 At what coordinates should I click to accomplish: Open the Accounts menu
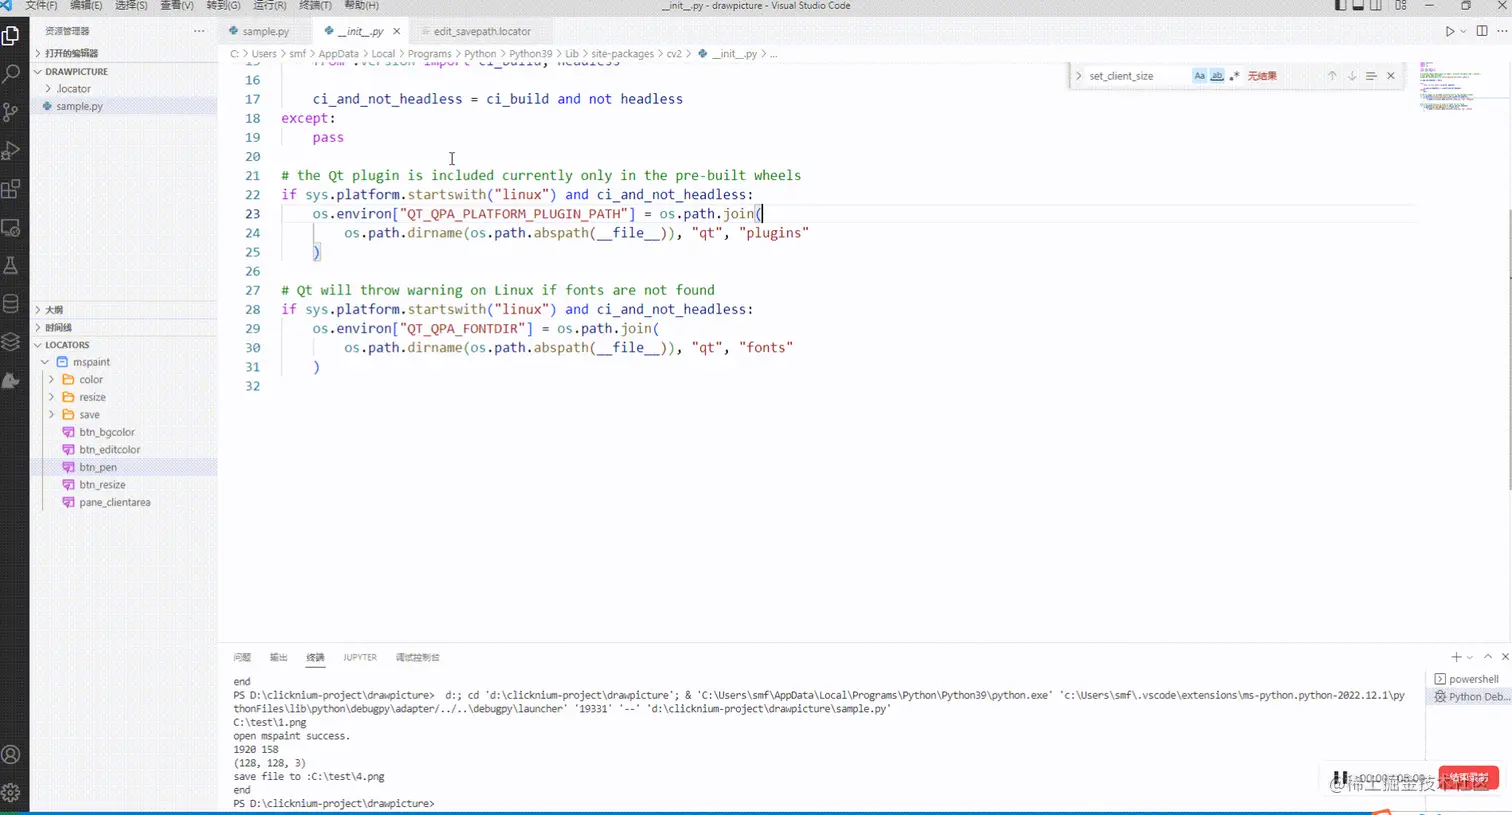pyautogui.click(x=11, y=755)
